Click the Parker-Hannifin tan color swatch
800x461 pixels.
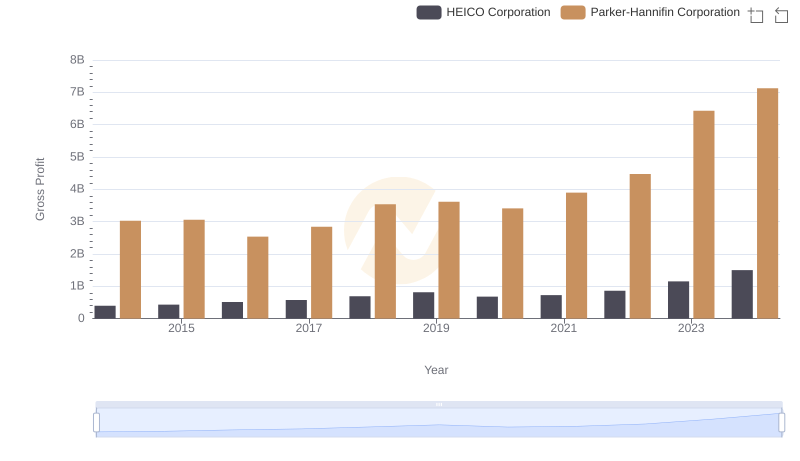coord(572,12)
